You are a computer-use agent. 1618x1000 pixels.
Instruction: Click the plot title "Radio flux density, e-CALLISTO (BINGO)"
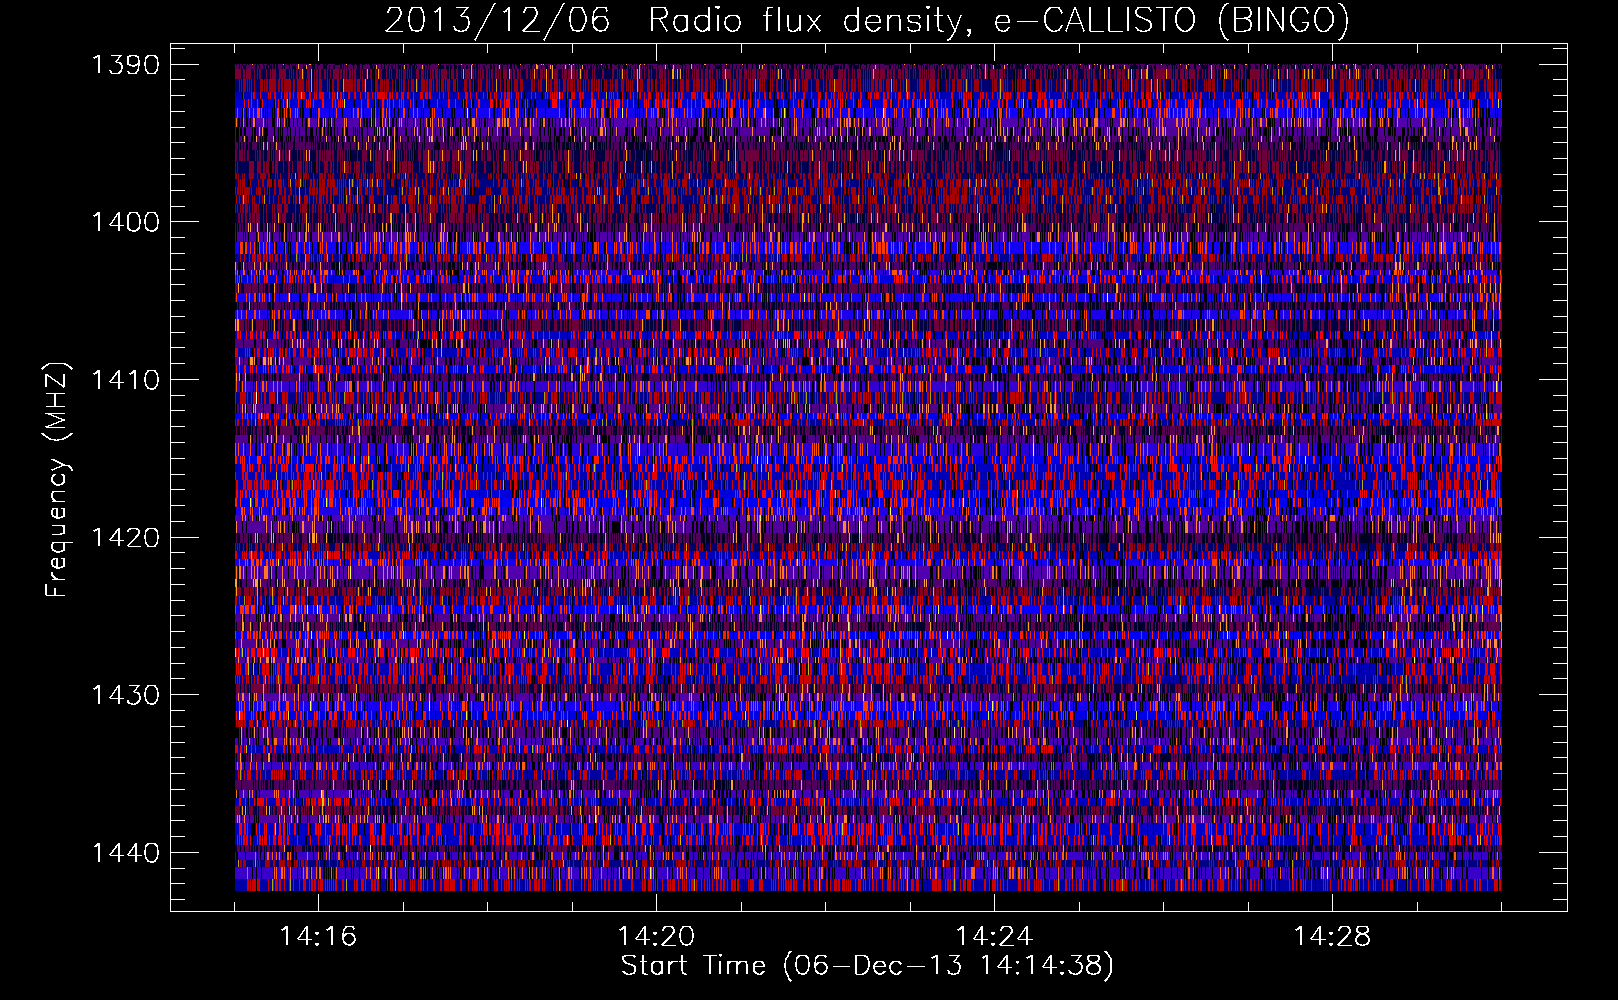pos(999,21)
